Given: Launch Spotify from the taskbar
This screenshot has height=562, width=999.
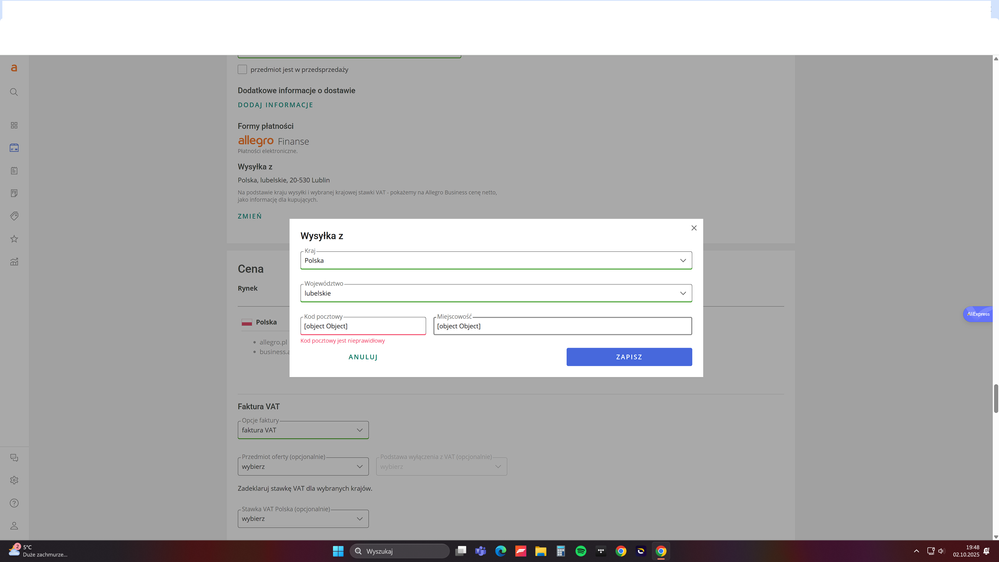Looking at the screenshot, I should [x=581, y=551].
